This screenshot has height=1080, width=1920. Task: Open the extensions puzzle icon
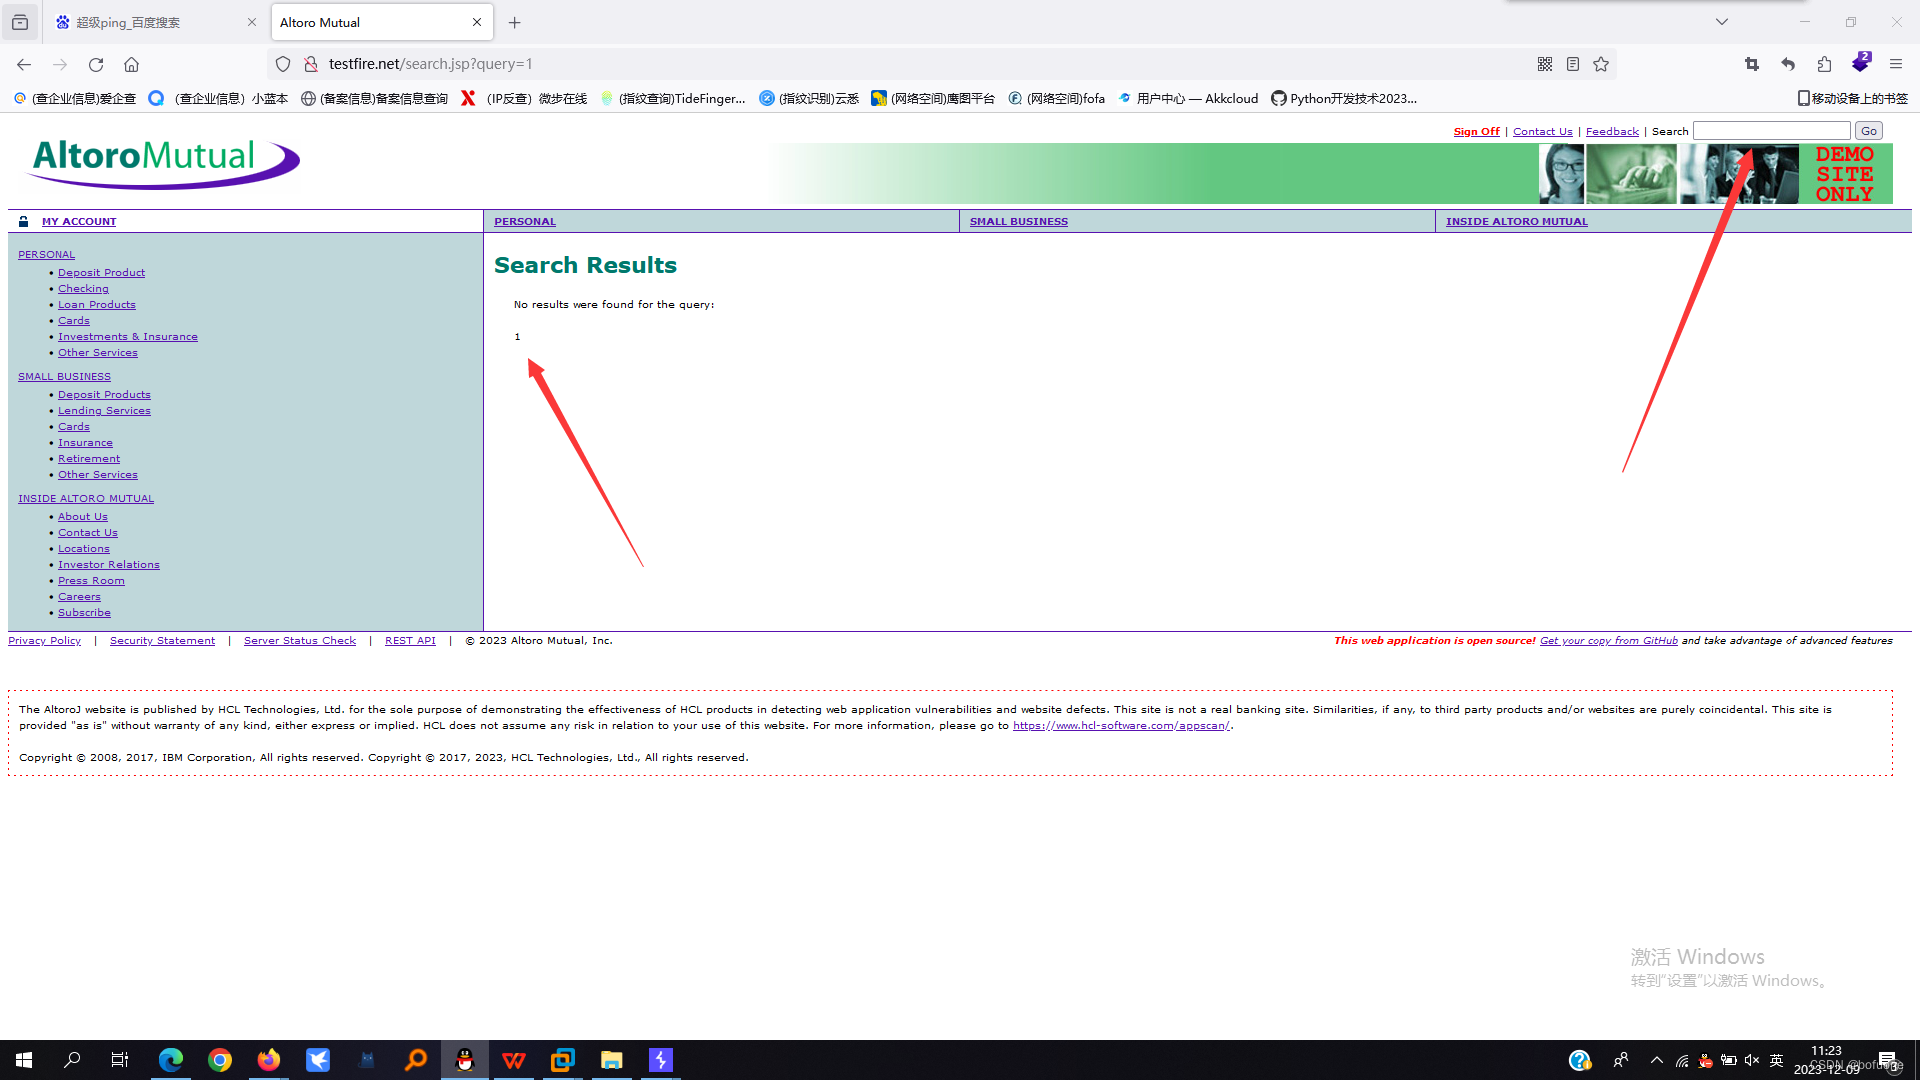point(1824,64)
